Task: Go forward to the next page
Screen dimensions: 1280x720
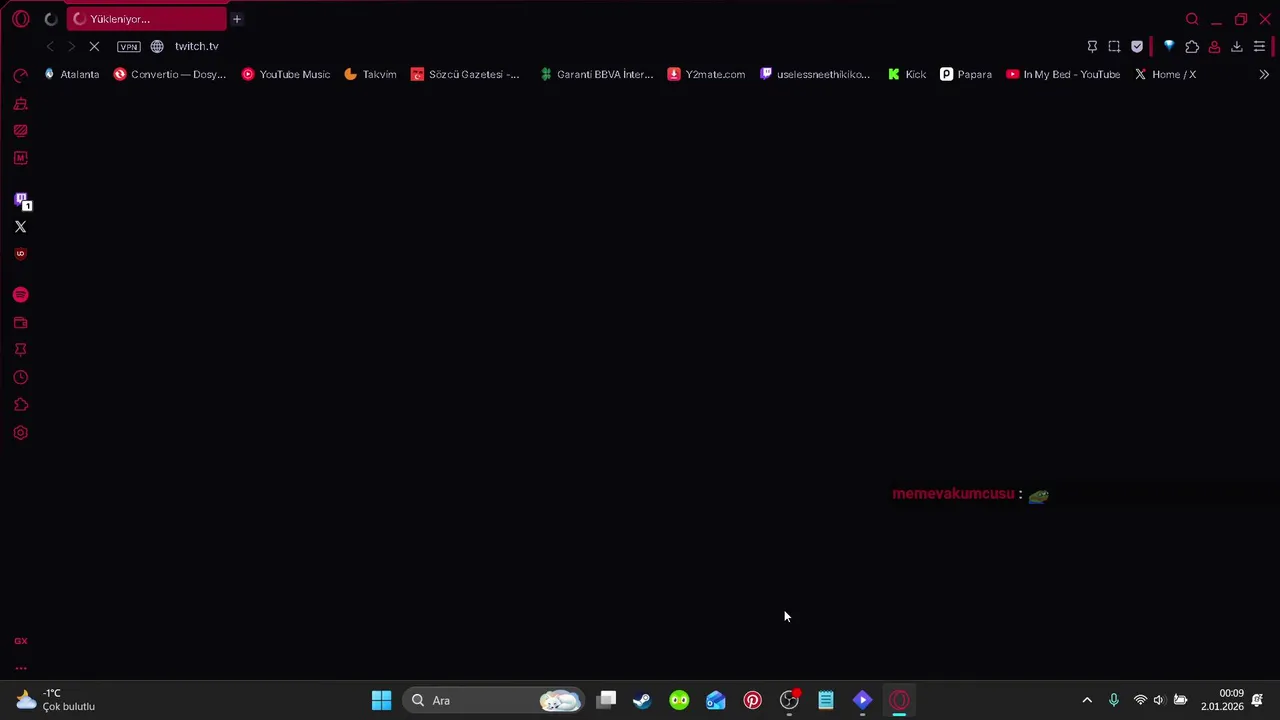Action: point(71,47)
